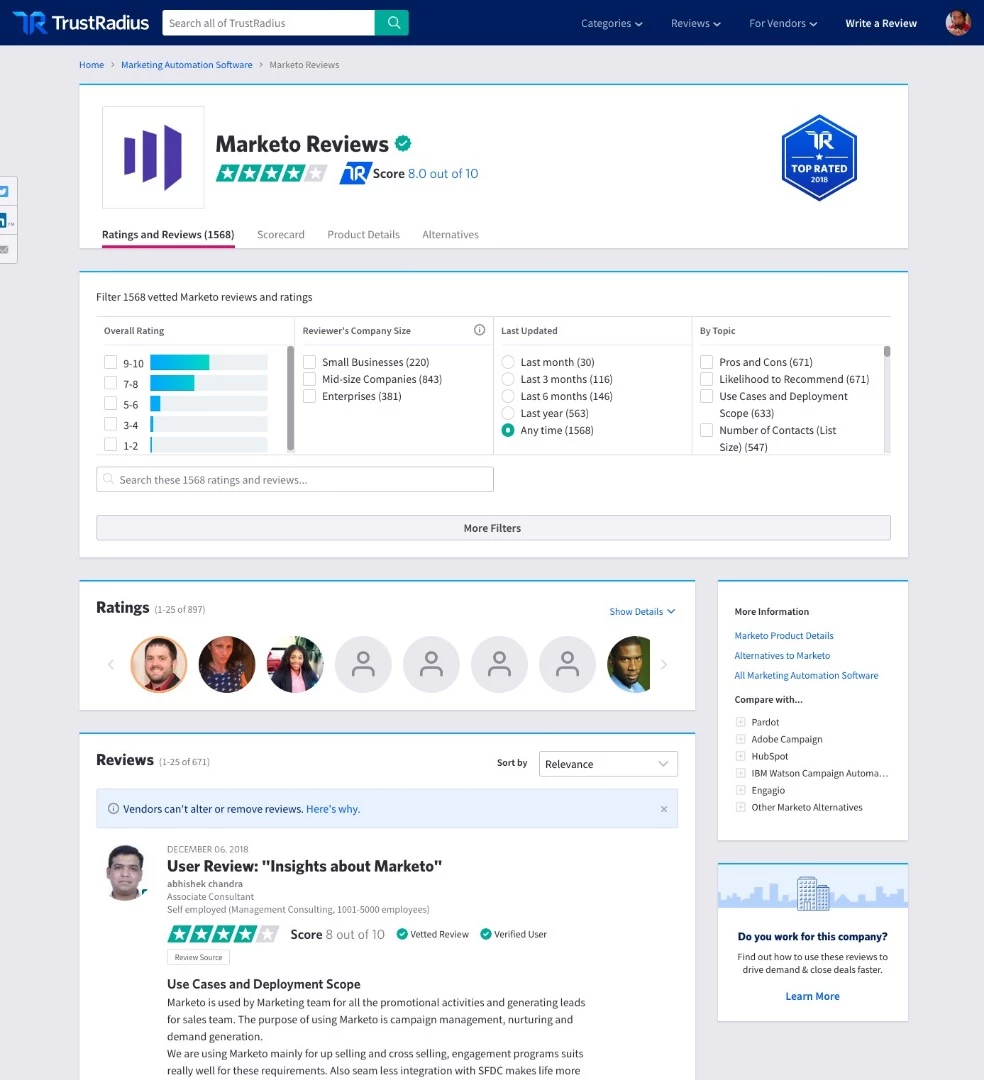Screen dimensions: 984x1080
Task: Switch to the Scorecard tab
Action: (280, 234)
